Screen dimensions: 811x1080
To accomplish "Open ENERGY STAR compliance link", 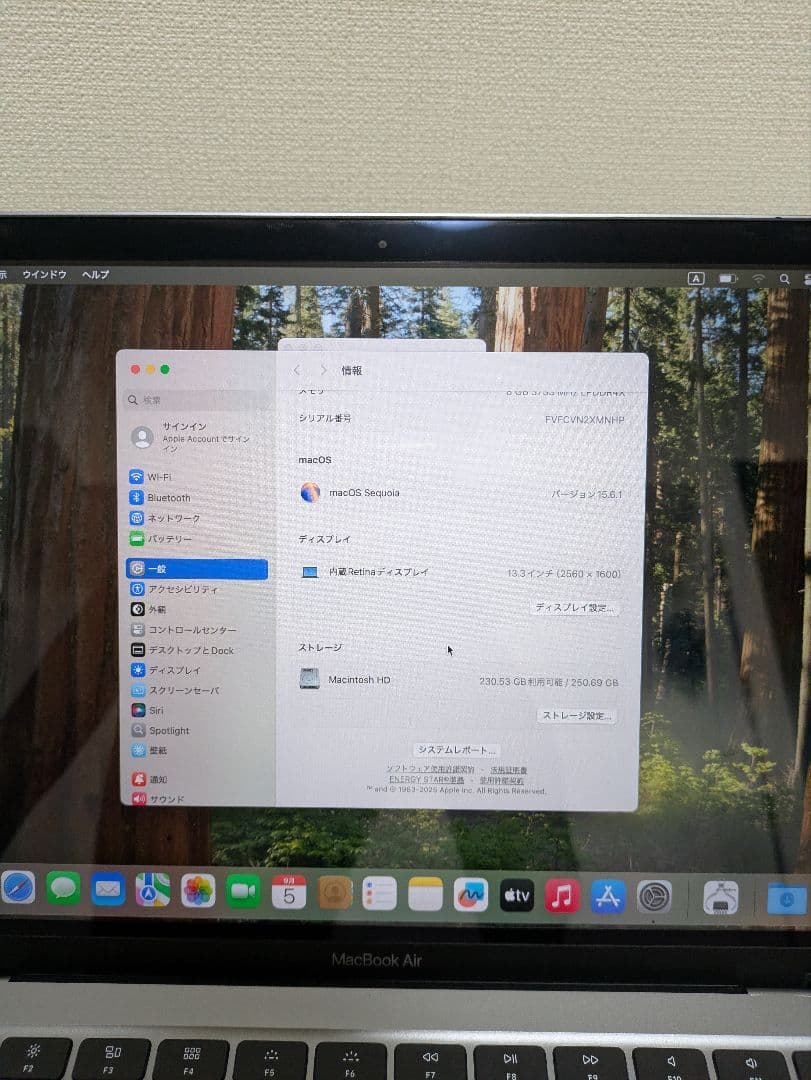I will 427,780.
